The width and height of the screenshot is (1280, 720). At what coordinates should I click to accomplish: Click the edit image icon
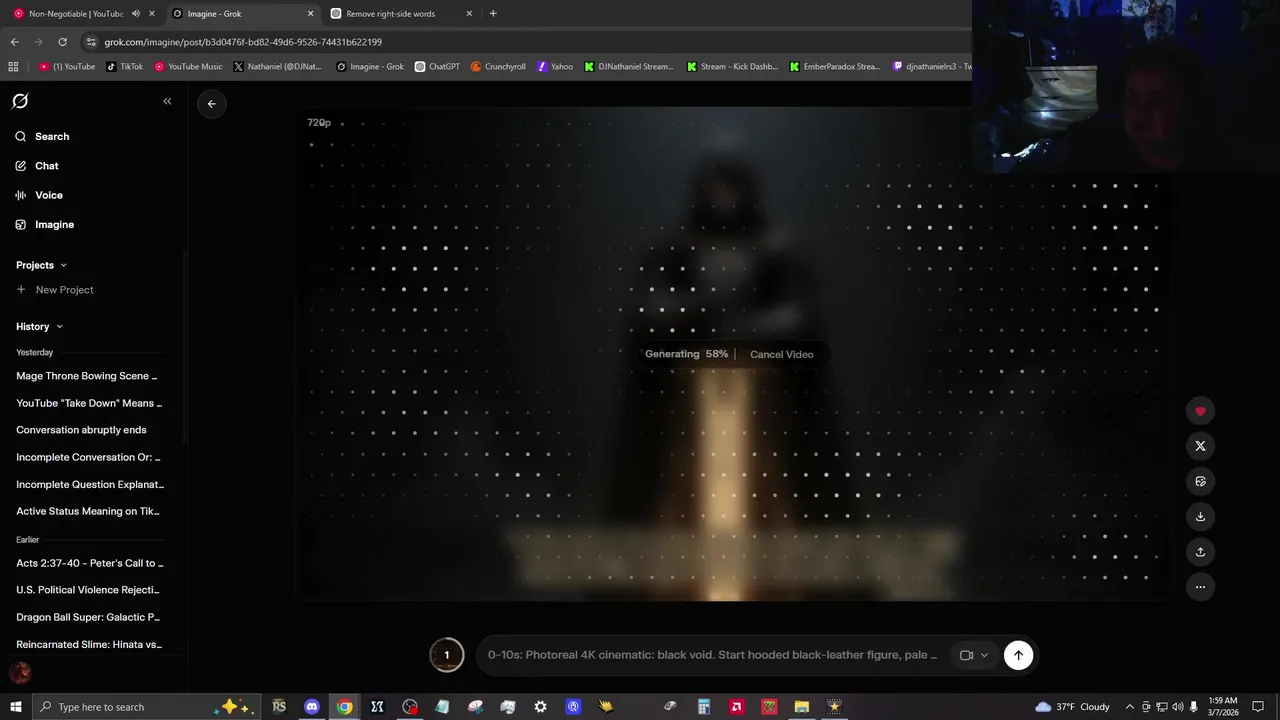click(1200, 481)
